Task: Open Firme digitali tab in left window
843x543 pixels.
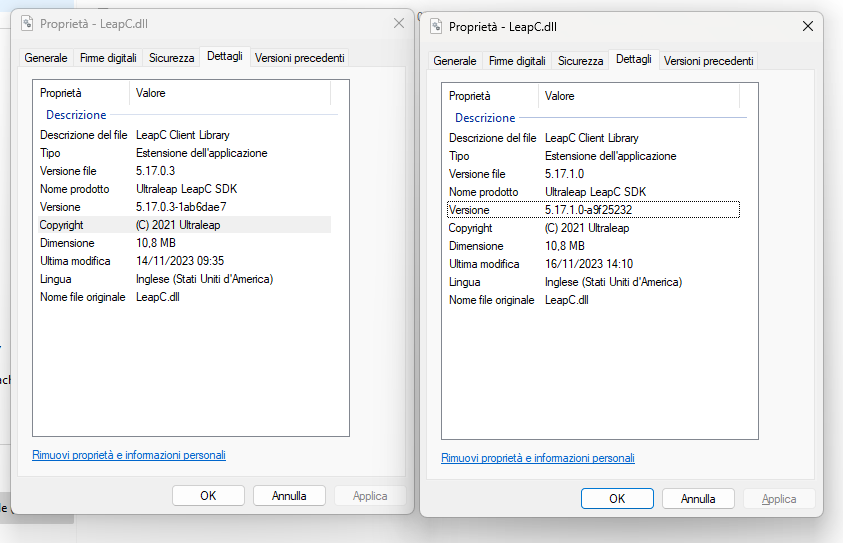Action: (108, 58)
